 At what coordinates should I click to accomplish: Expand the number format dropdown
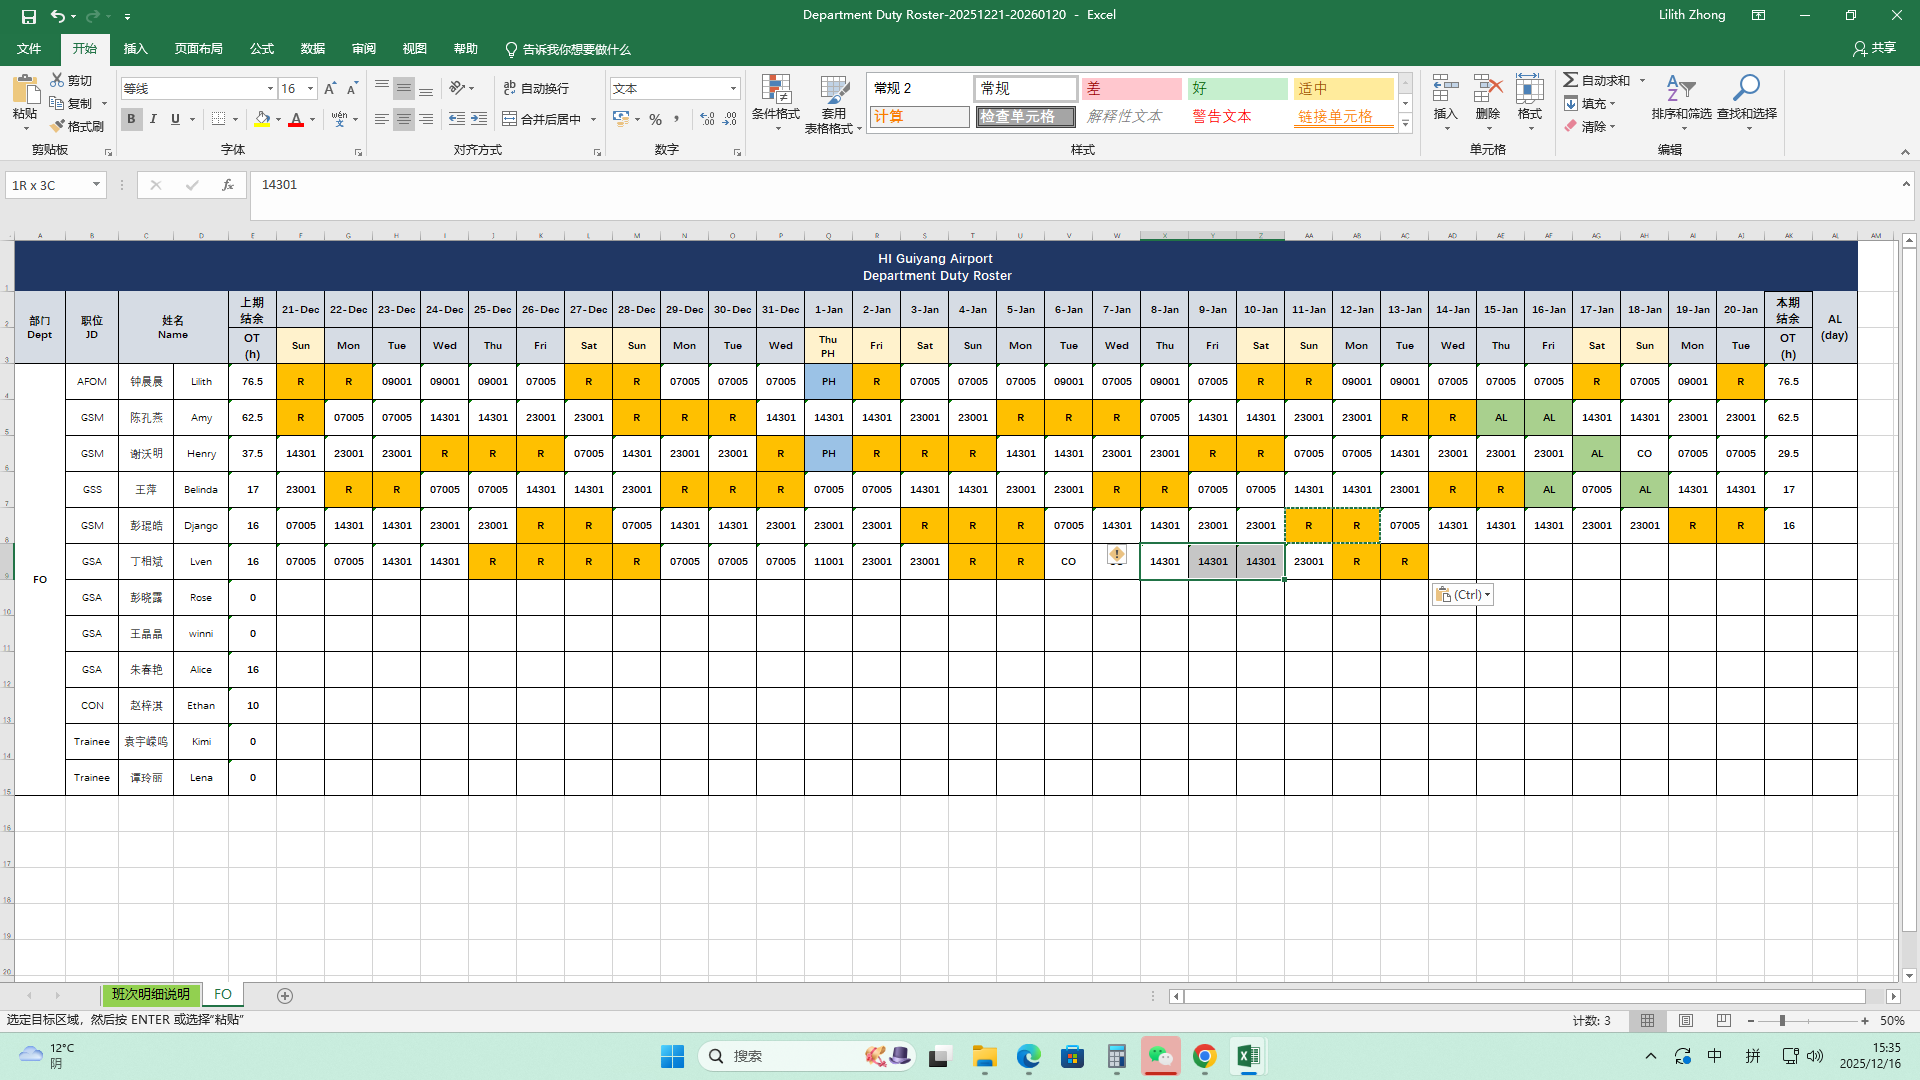click(733, 89)
